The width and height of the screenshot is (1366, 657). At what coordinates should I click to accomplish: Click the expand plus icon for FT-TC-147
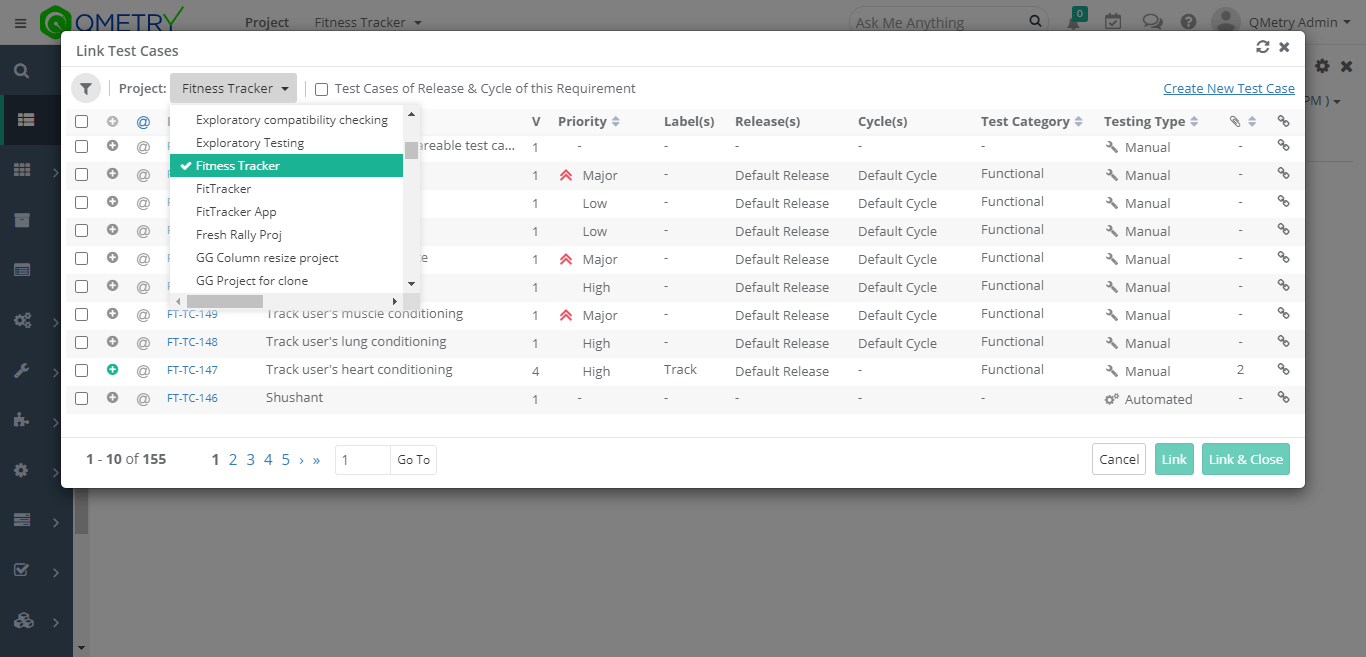[112, 370]
